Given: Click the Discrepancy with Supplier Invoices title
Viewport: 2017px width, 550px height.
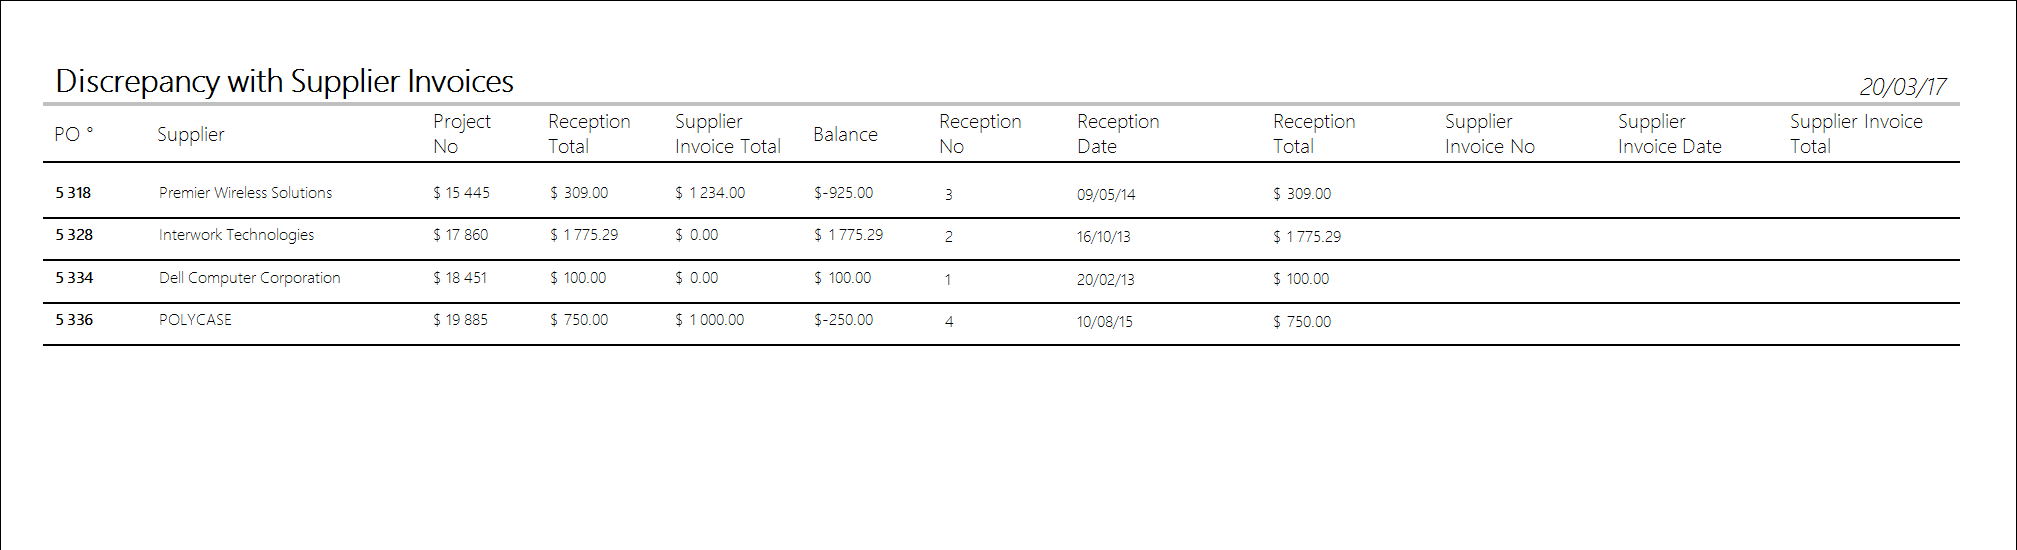Looking at the screenshot, I should point(284,81).
